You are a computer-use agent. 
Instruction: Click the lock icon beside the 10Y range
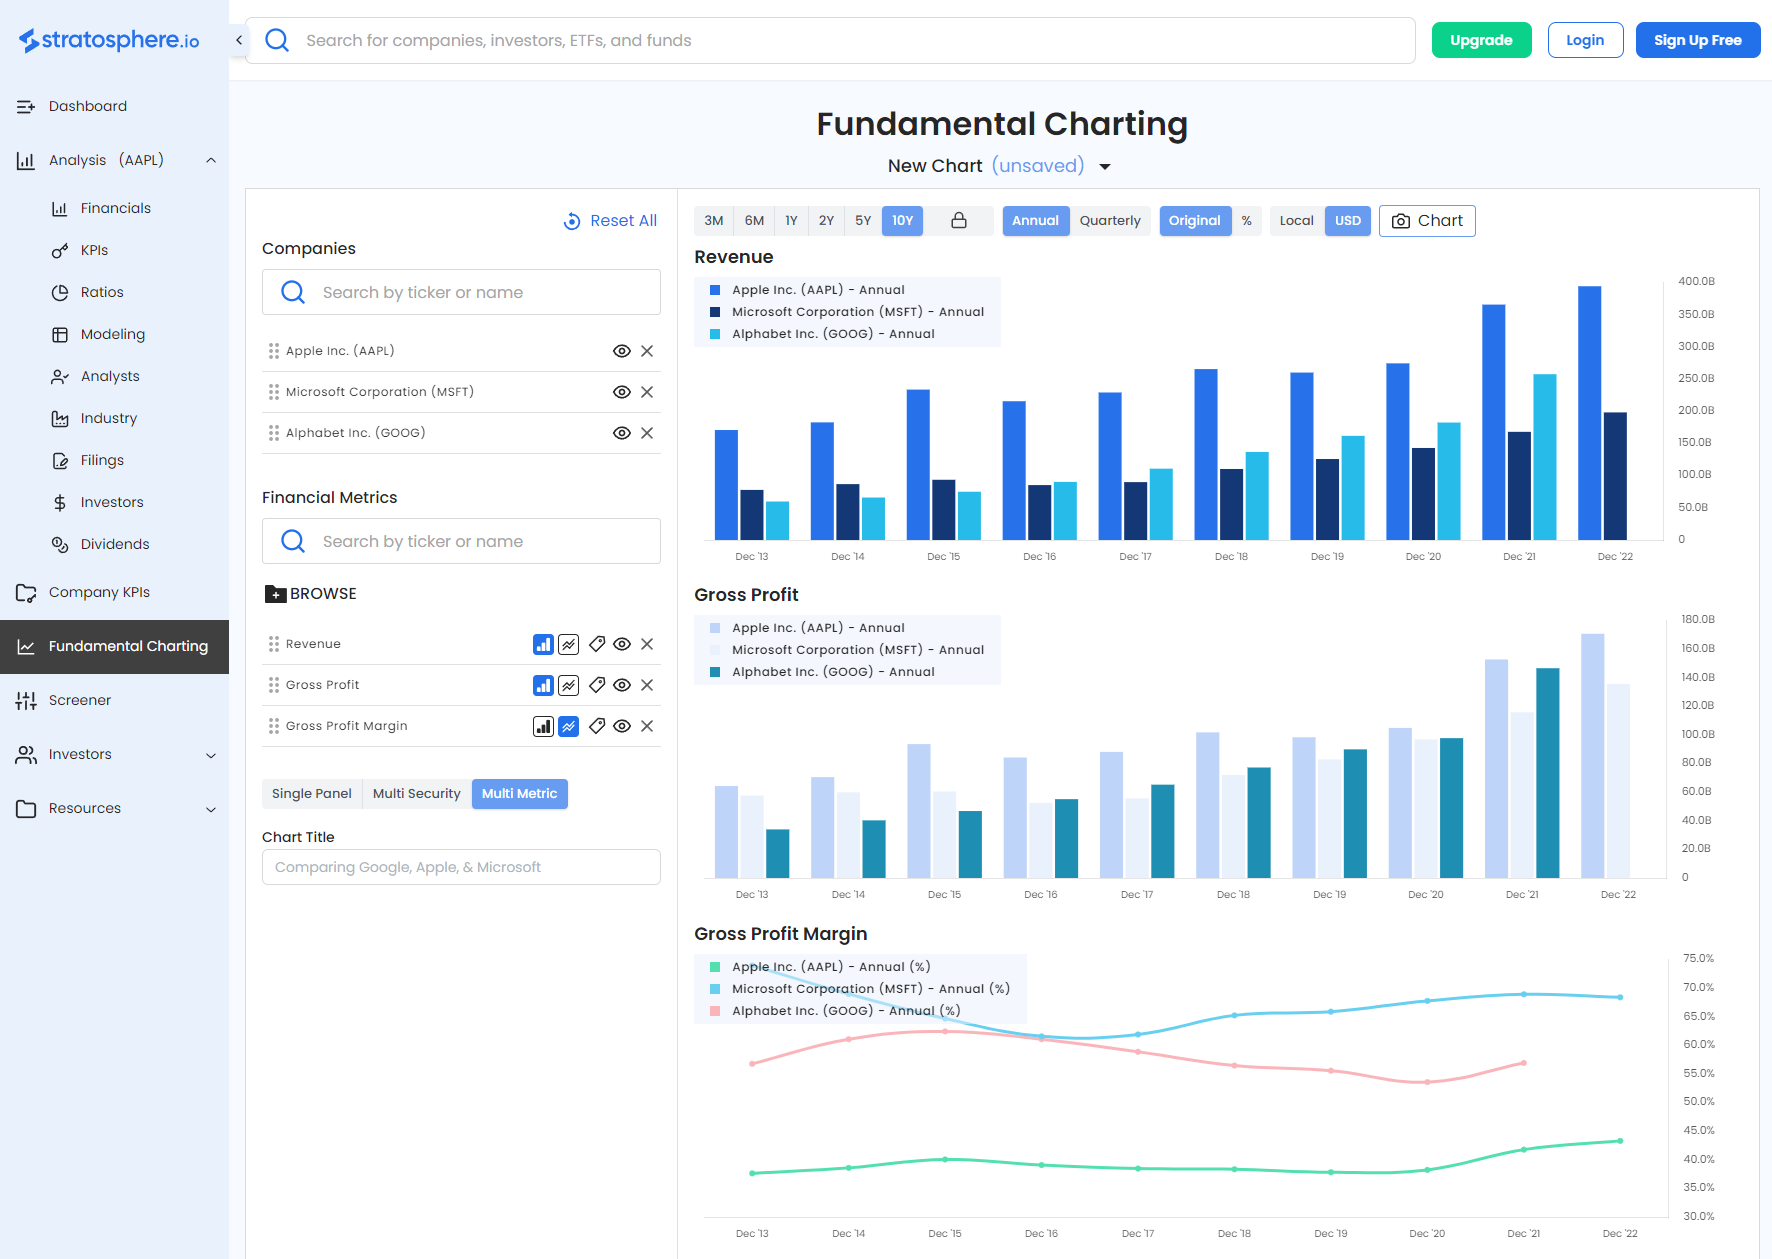958,221
